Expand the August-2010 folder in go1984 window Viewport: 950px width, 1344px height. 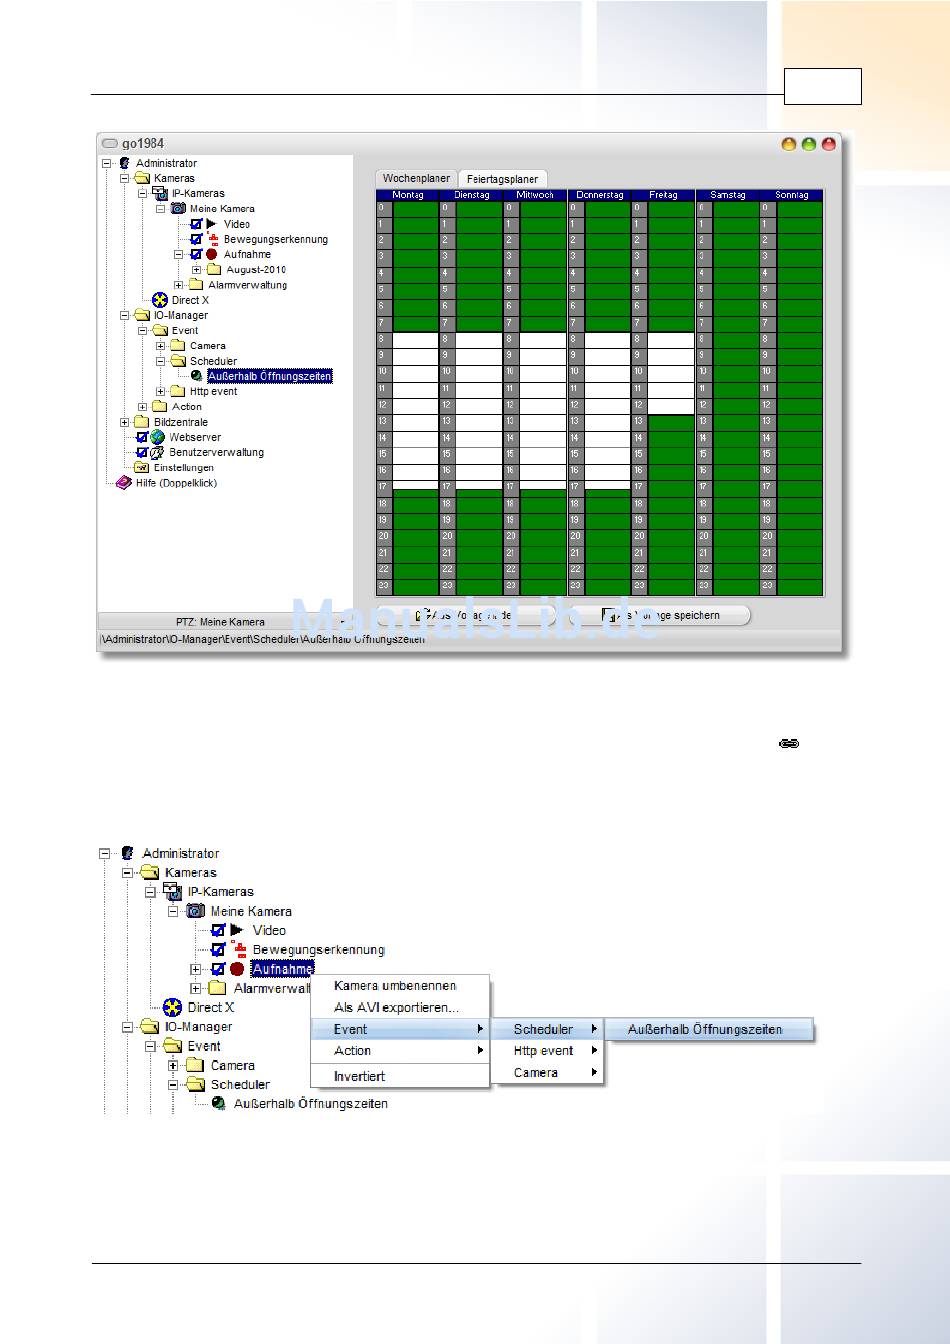pyautogui.click(x=197, y=269)
